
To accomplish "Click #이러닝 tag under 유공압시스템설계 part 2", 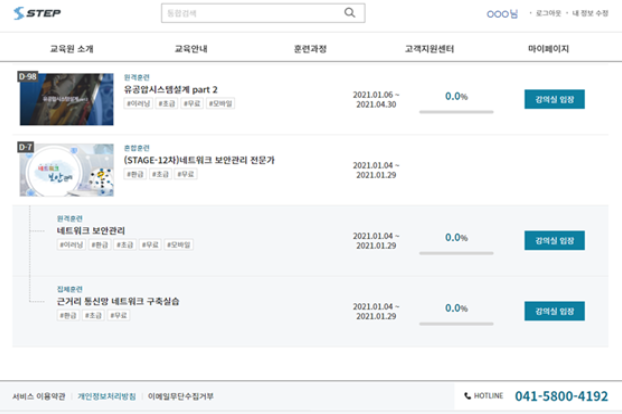I will [x=138, y=104].
